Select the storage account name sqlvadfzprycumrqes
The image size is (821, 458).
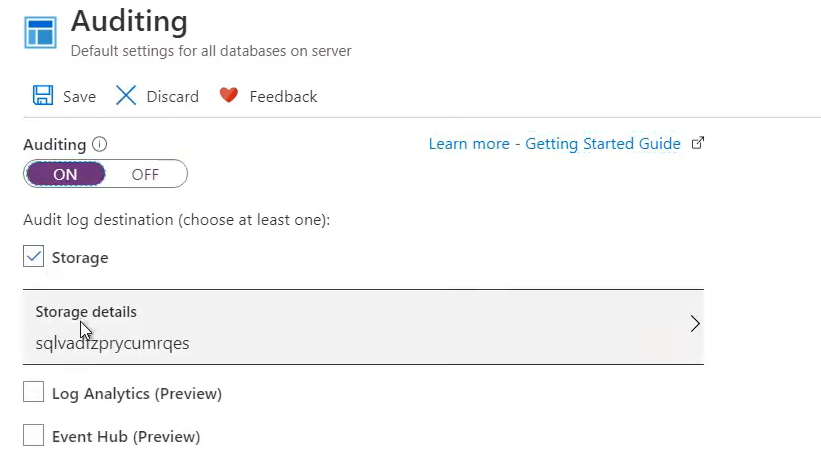pyautogui.click(x=112, y=343)
